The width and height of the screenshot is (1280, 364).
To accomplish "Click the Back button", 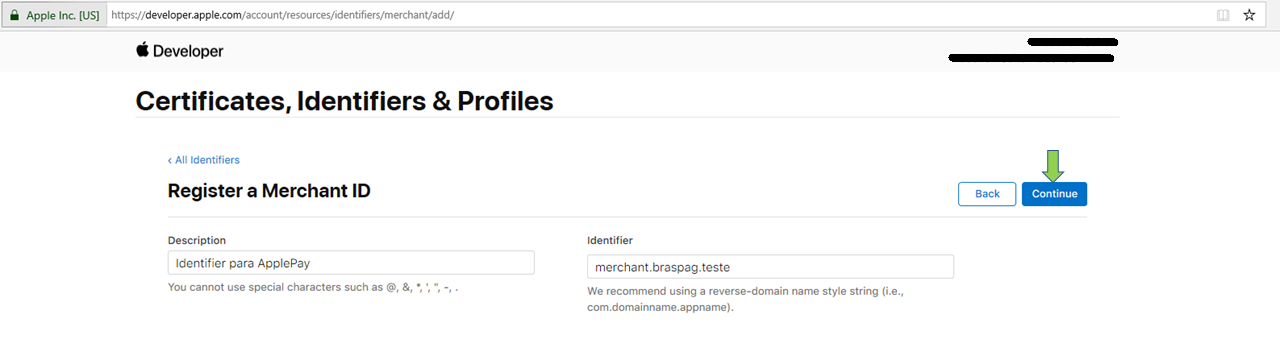I will coord(987,194).
